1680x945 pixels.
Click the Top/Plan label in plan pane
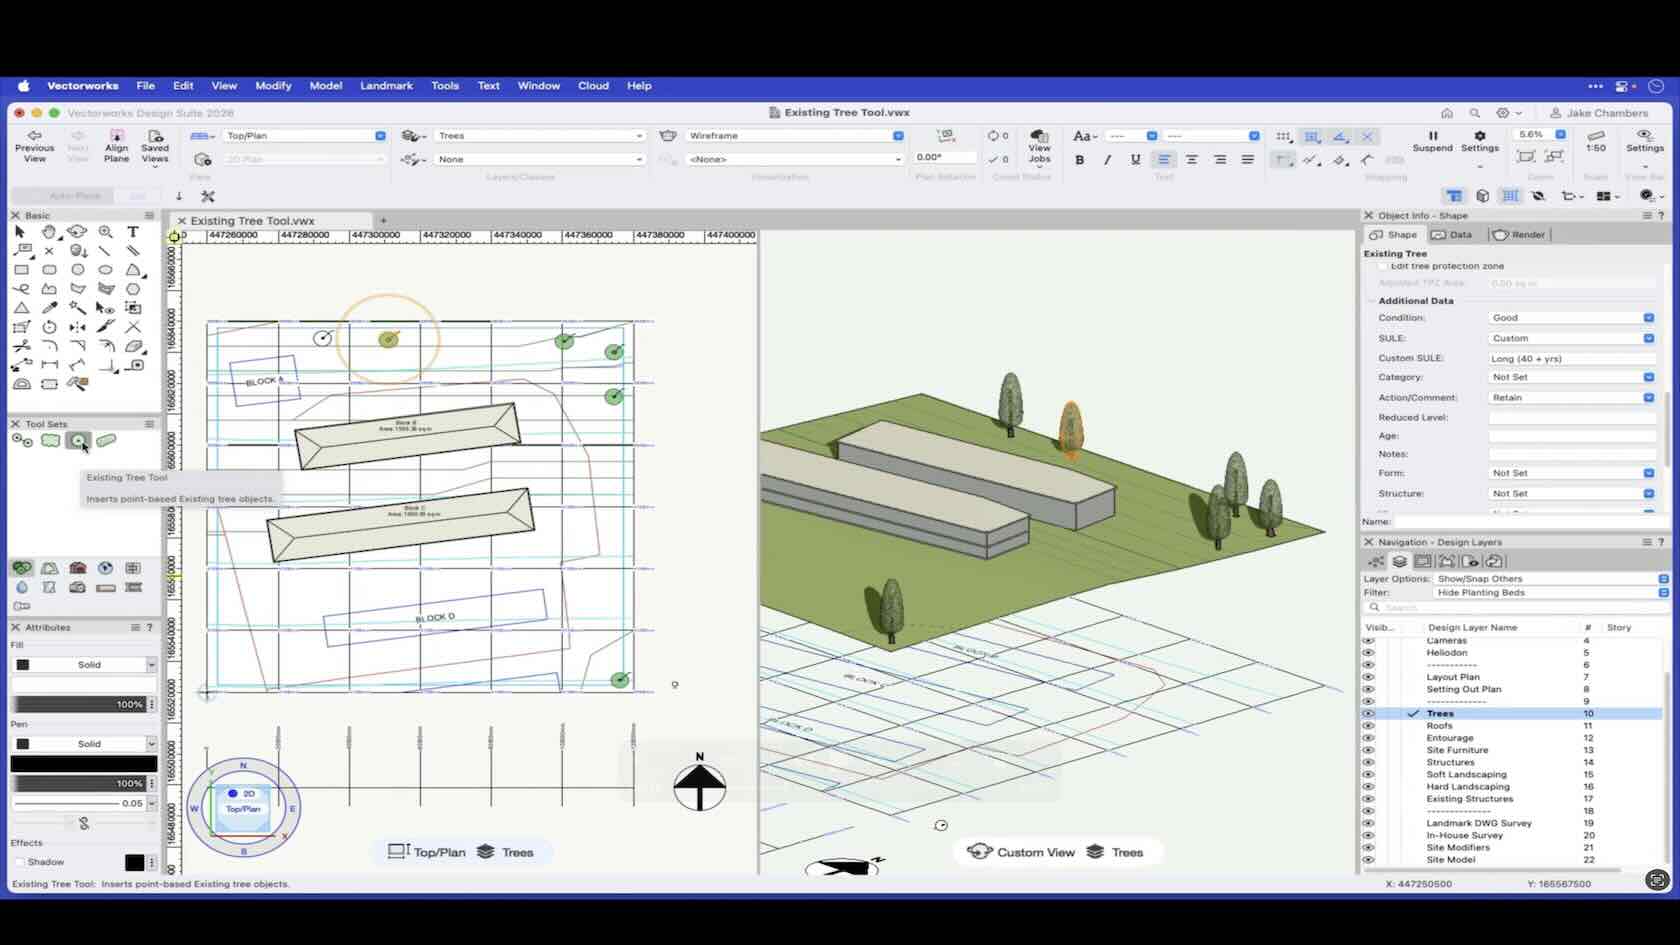click(x=439, y=853)
